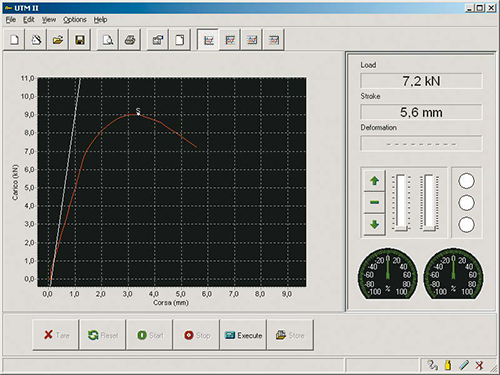The width and height of the screenshot is (500, 375).
Task: Click the settings toolbar icon beside the printer
Action: coord(158,40)
